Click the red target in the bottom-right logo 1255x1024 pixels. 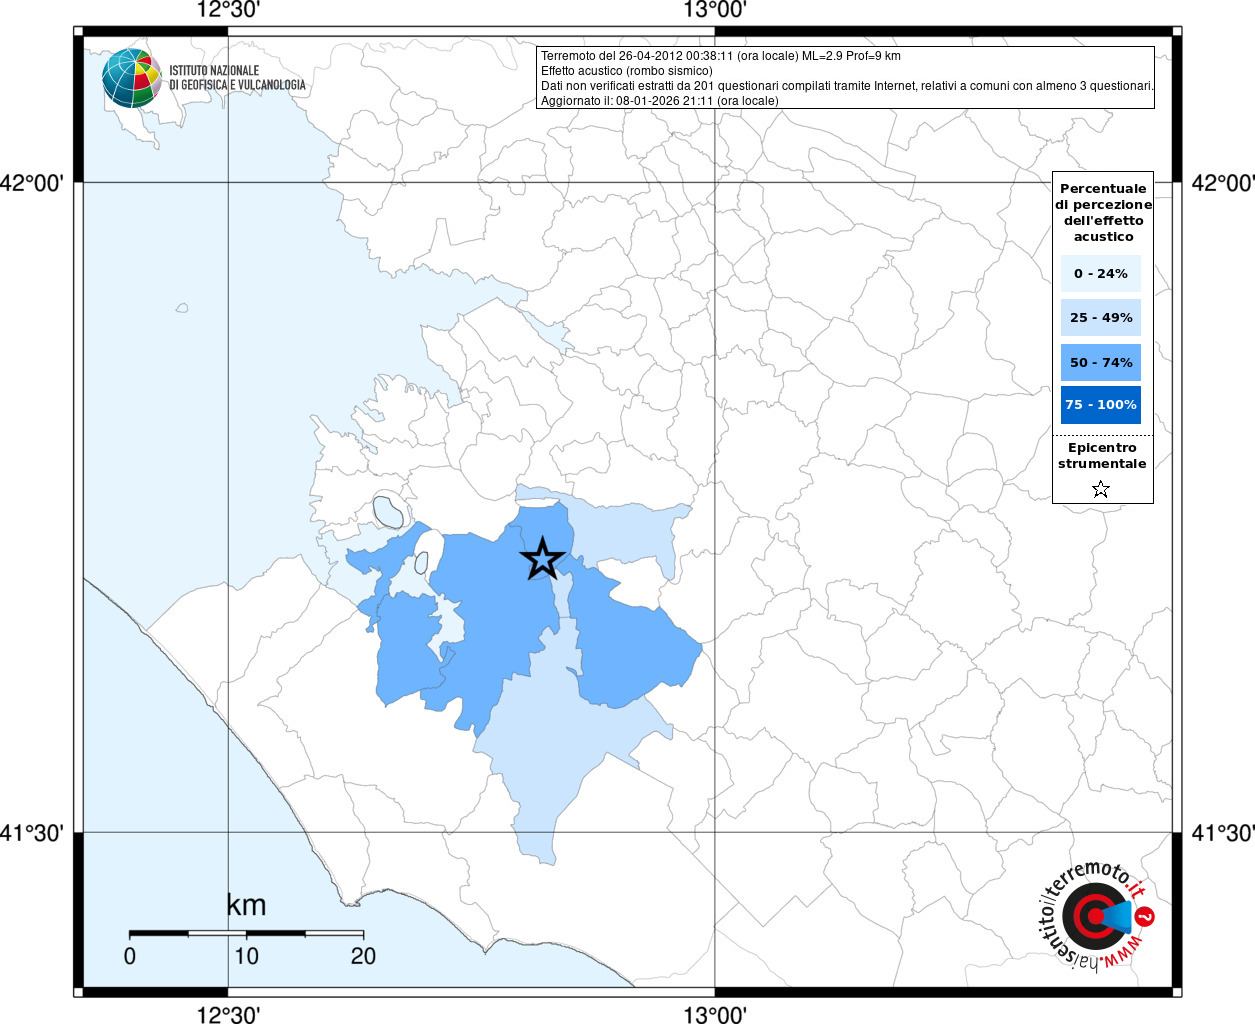pos(1088,915)
